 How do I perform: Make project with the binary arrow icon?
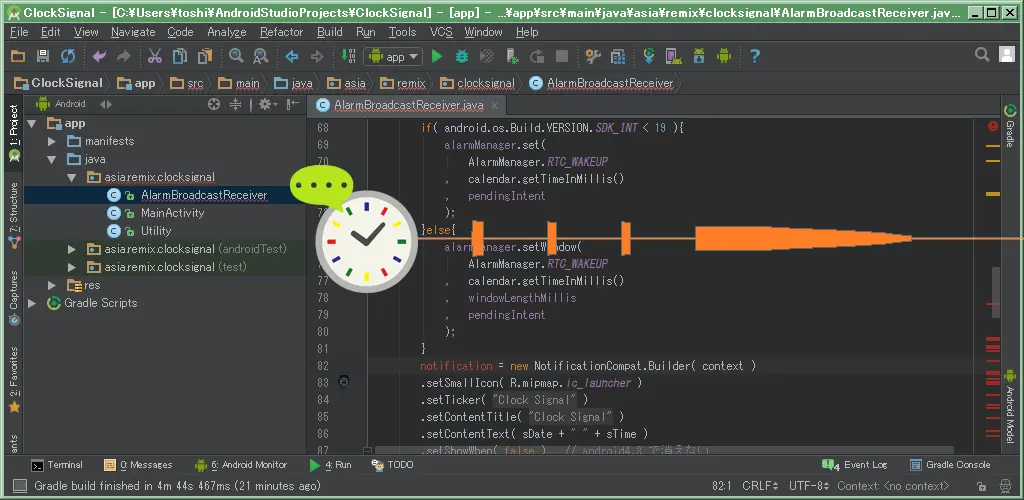click(x=348, y=57)
